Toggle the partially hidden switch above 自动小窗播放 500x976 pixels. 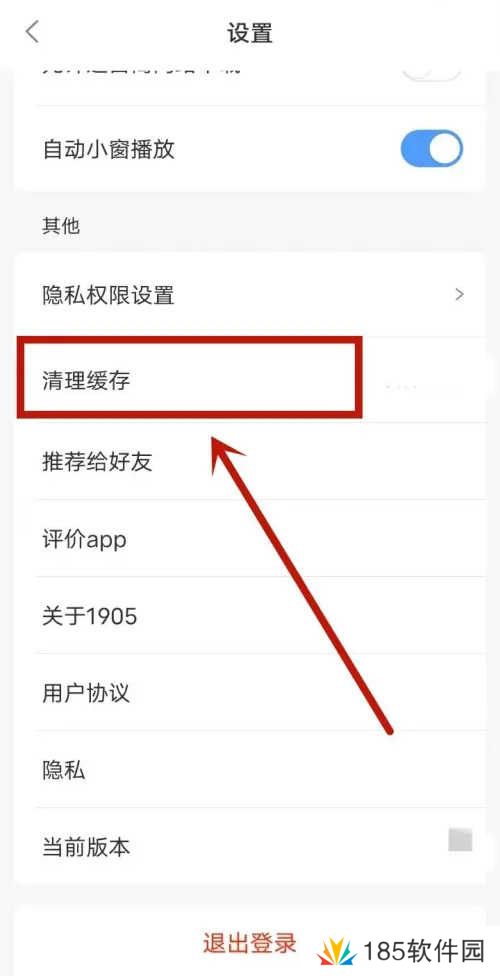pos(432,73)
